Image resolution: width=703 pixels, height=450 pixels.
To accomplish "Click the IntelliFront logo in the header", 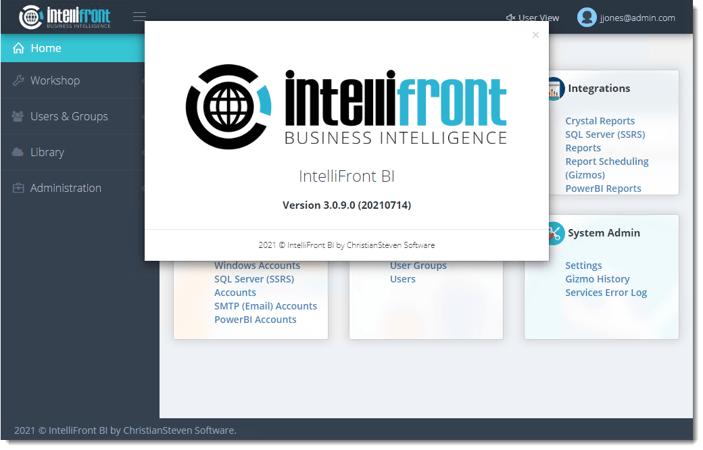I will tap(65, 17).
